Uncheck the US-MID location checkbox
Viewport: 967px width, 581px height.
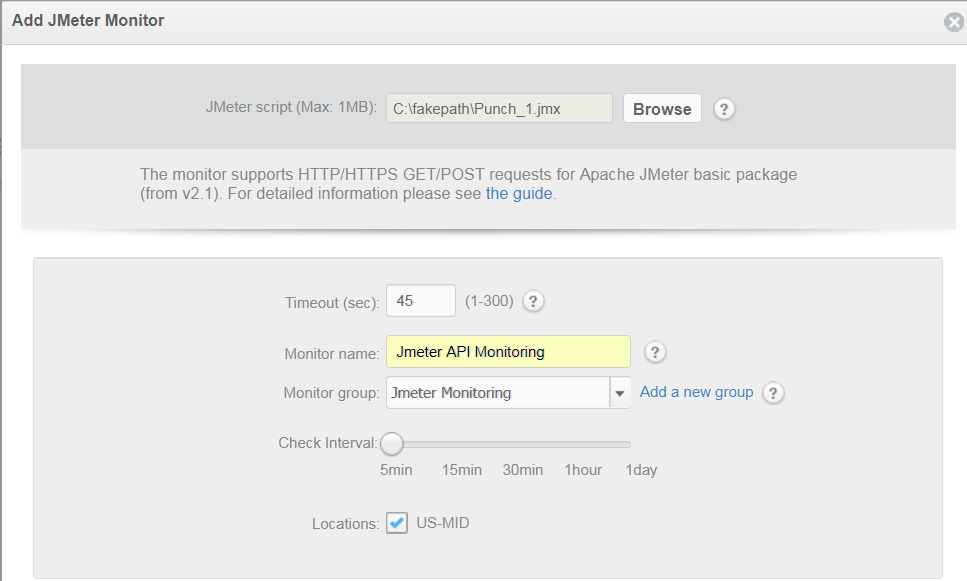point(397,523)
